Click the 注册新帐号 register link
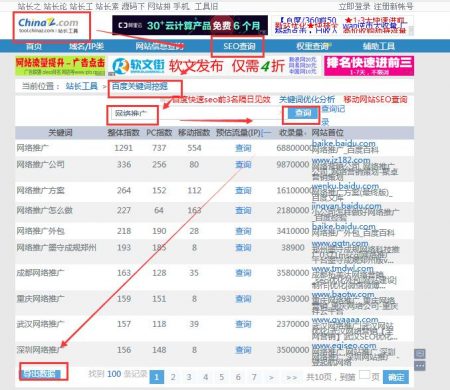The width and height of the screenshot is (450, 390). (393, 6)
